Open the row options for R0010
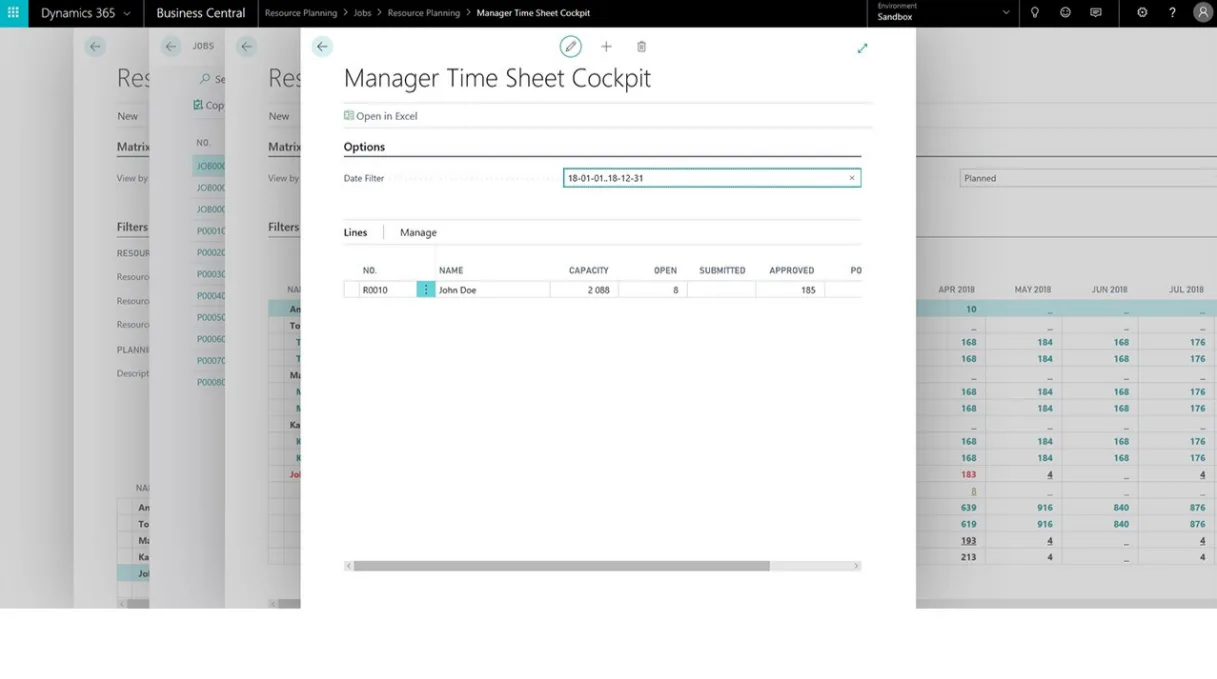 pyautogui.click(x=426, y=290)
